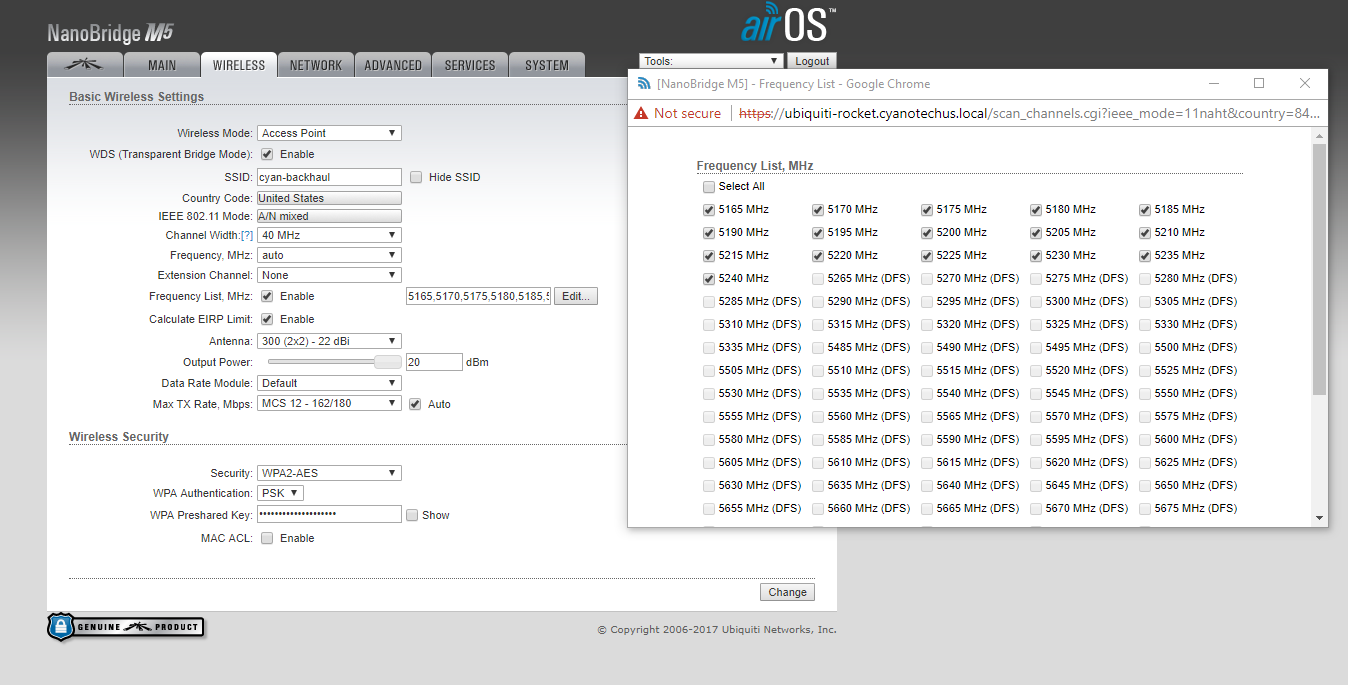This screenshot has width=1348, height=685.
Task: Toggle WDS Transparent Bridge Mode Enable
Action: pos(267,154)
